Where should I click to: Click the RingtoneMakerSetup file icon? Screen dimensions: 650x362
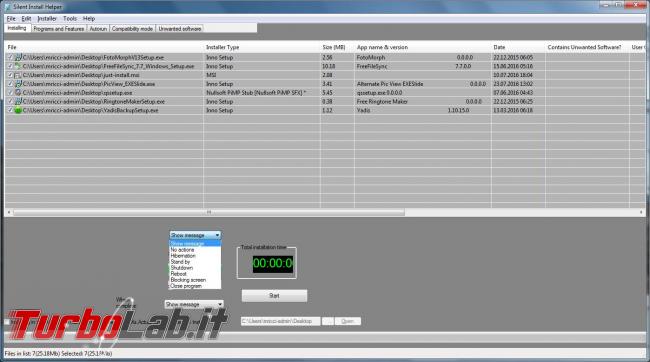[18, 102]
